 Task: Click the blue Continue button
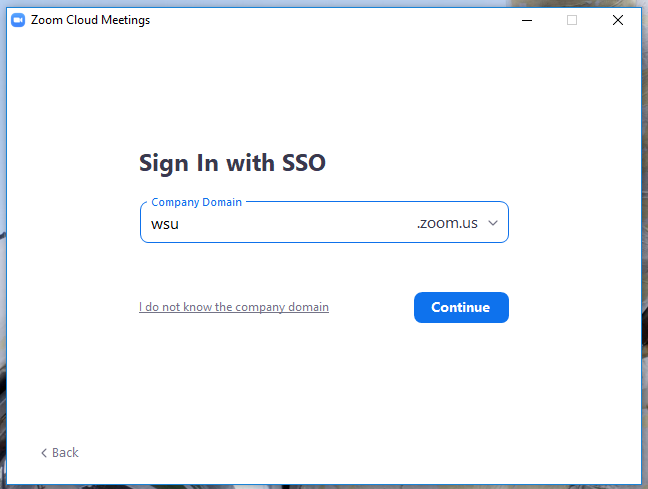click(x=461, y=308)
